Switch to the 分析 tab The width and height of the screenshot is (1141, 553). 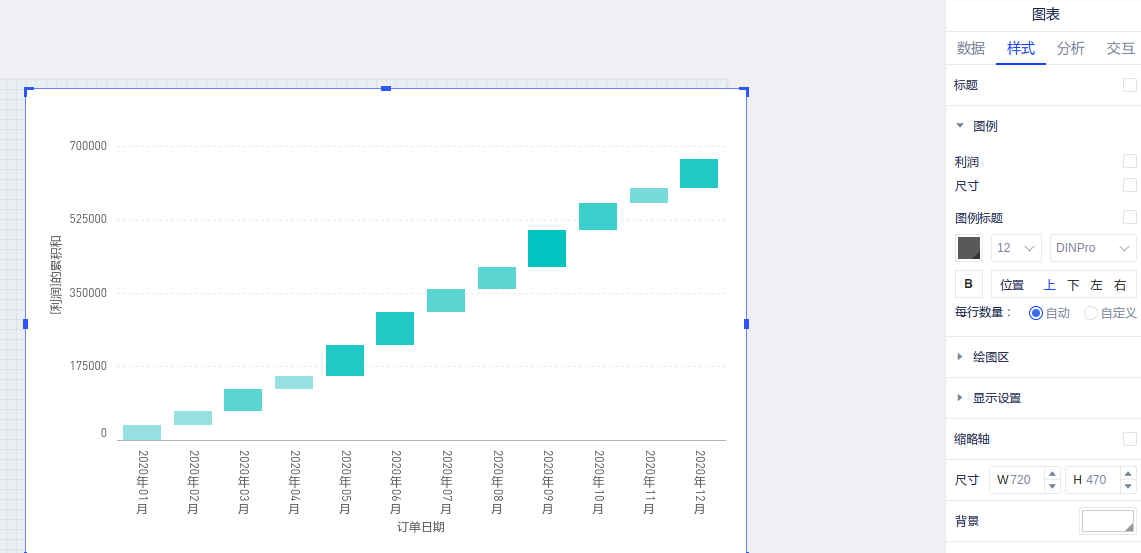1070,48
